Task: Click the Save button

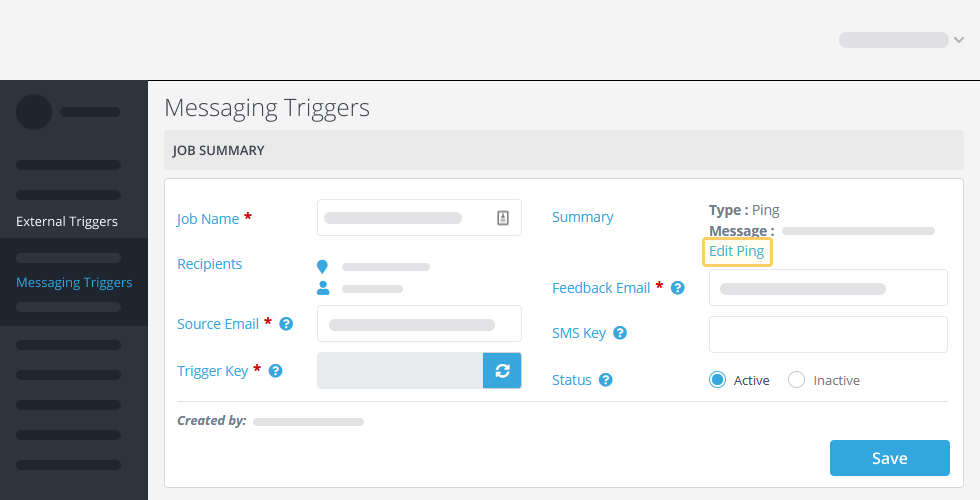Action: click(x=889, y=458)
